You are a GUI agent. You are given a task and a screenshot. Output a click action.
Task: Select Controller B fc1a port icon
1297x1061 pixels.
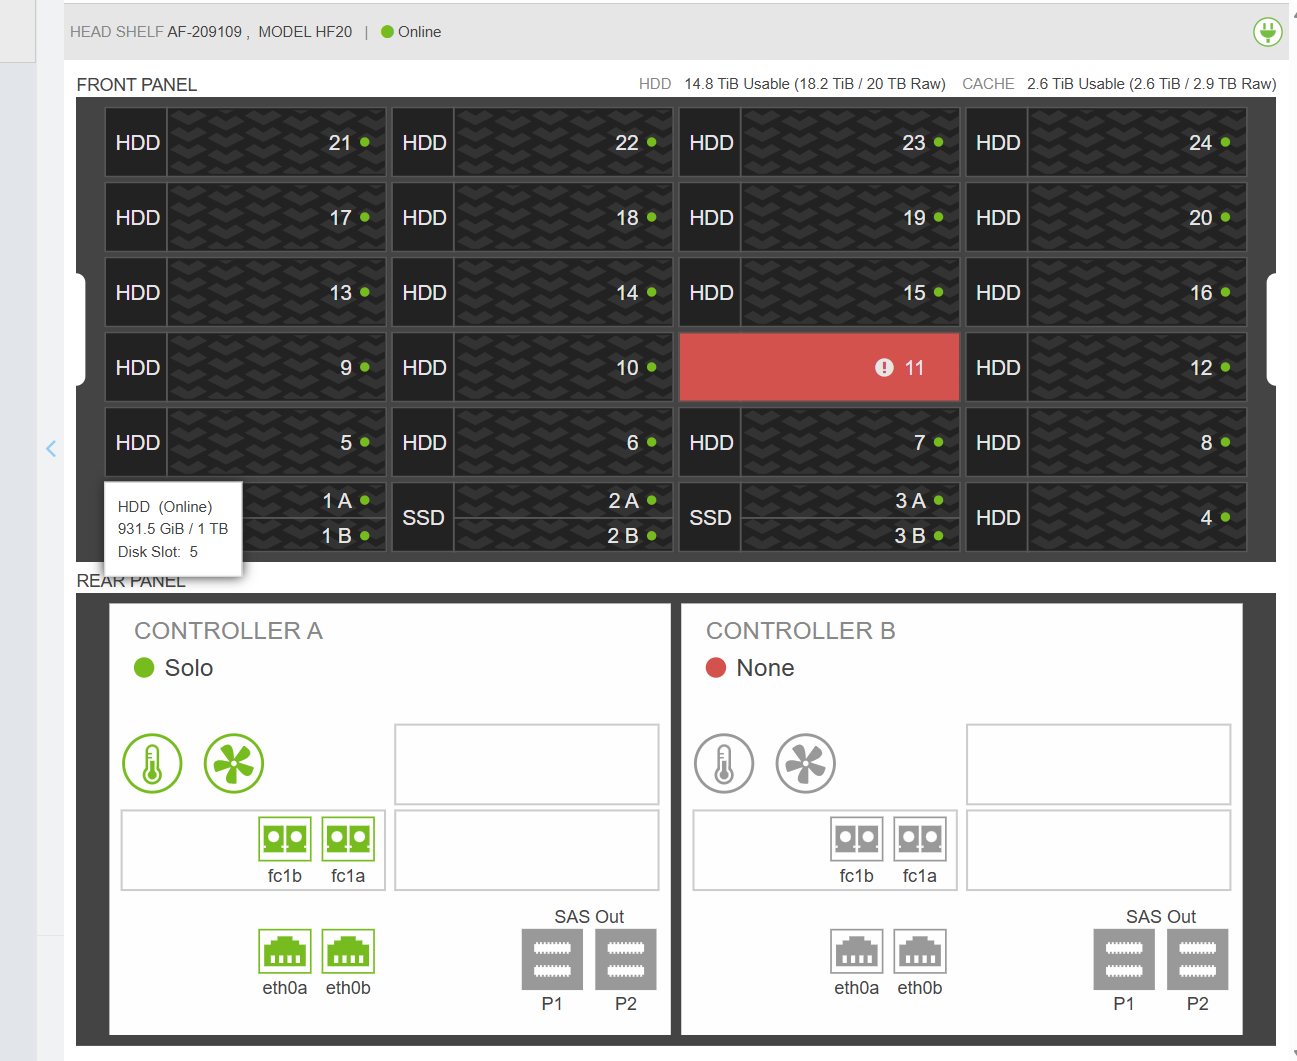coord(919,839)
